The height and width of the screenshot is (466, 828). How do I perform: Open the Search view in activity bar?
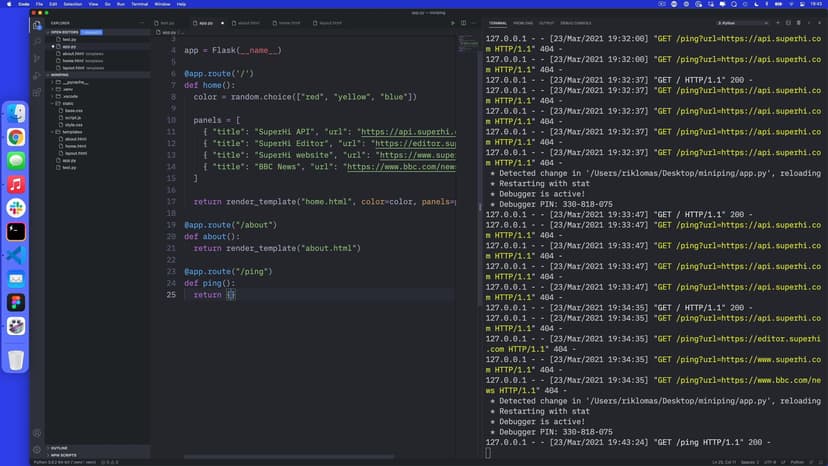[37, 42]
